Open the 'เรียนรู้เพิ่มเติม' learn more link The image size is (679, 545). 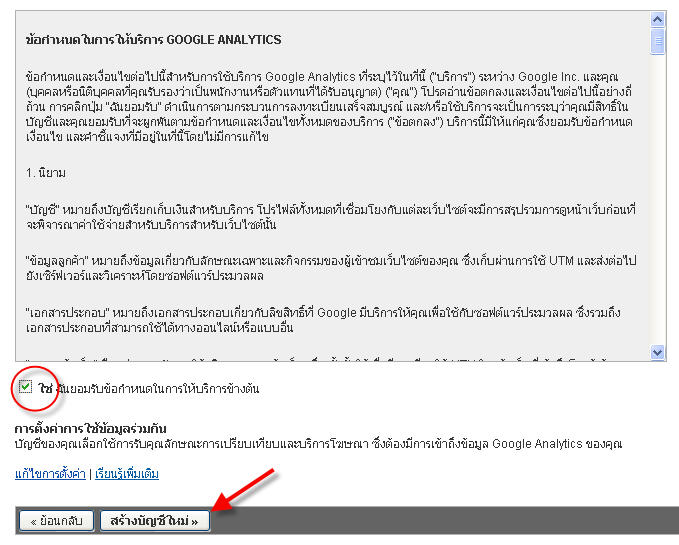[x=127, y=474]
